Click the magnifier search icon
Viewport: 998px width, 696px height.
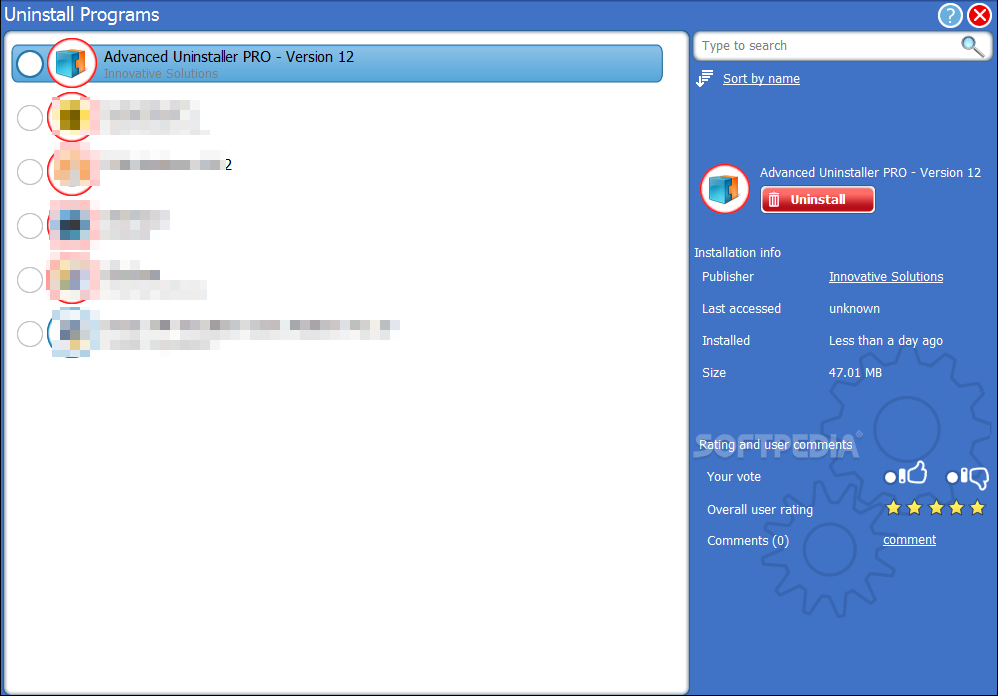click(x=972, y=45)
